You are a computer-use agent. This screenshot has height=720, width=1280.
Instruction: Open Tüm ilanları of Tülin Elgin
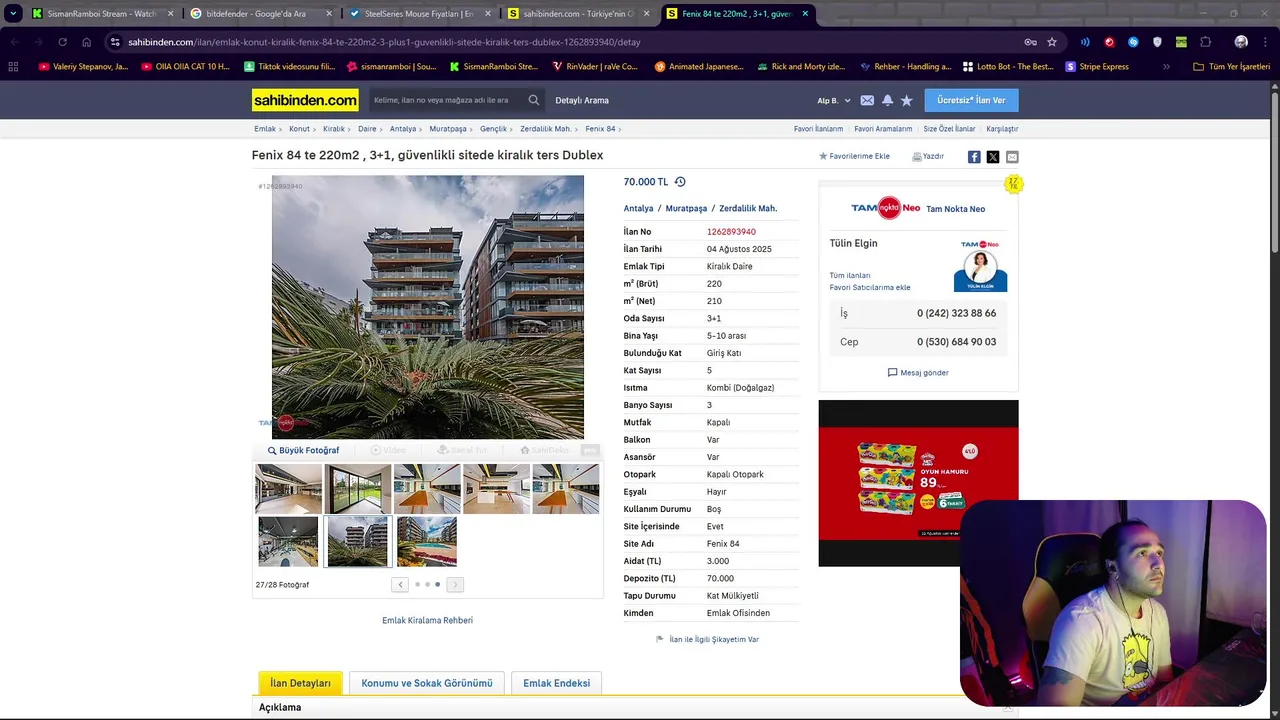pyautogui.click(x=850, y=275)
